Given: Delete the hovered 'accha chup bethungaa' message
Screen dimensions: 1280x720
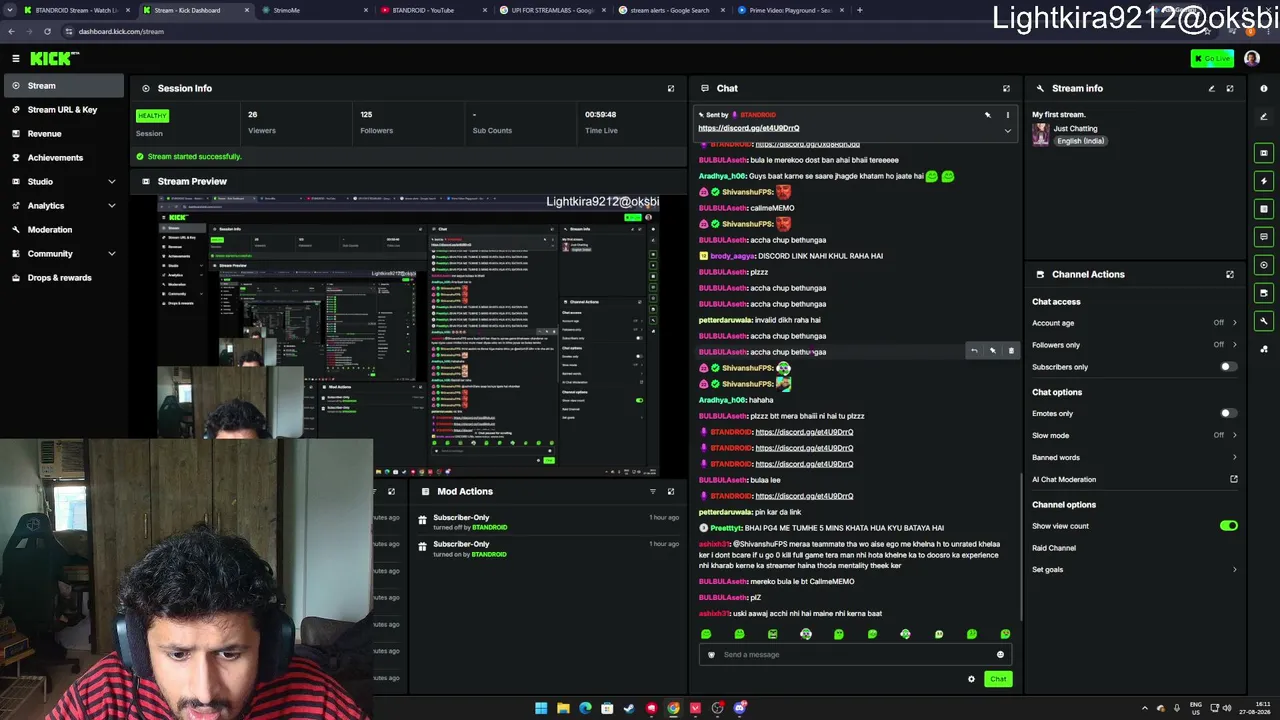Looking at the screenshot, I should 1011,351.
